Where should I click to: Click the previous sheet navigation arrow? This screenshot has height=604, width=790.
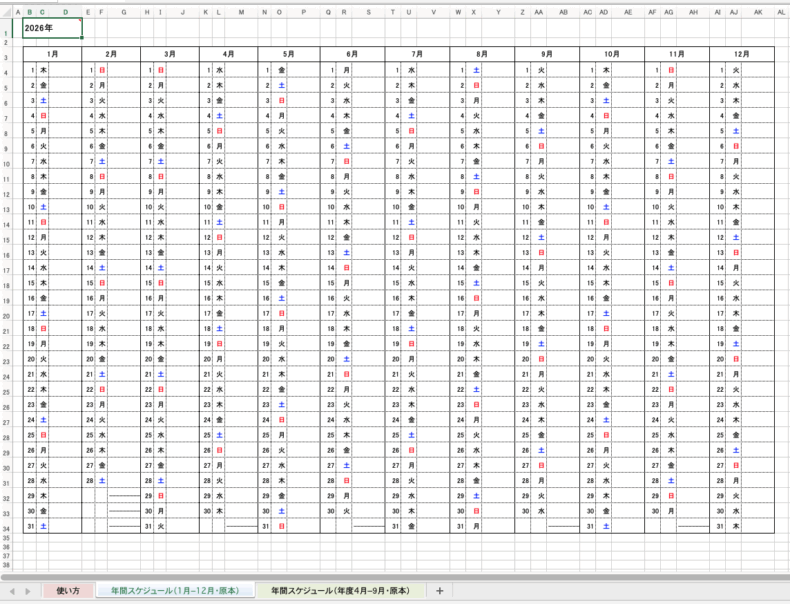pos(13,591)
